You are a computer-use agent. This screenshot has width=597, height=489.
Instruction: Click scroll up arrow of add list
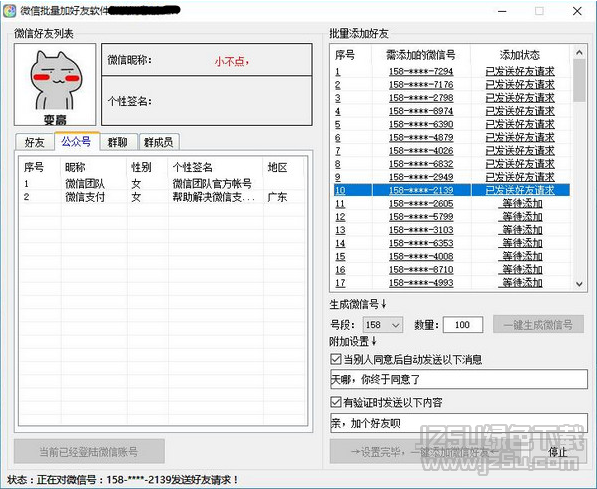coord(579,52)
